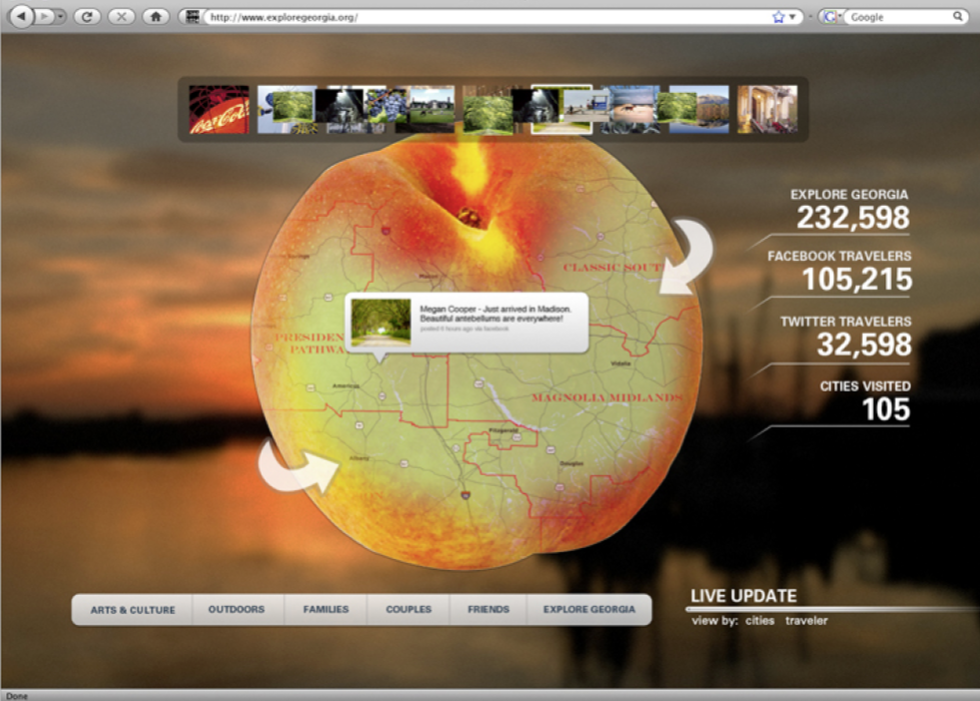View live updates by traveler

(x=806, y=620)
